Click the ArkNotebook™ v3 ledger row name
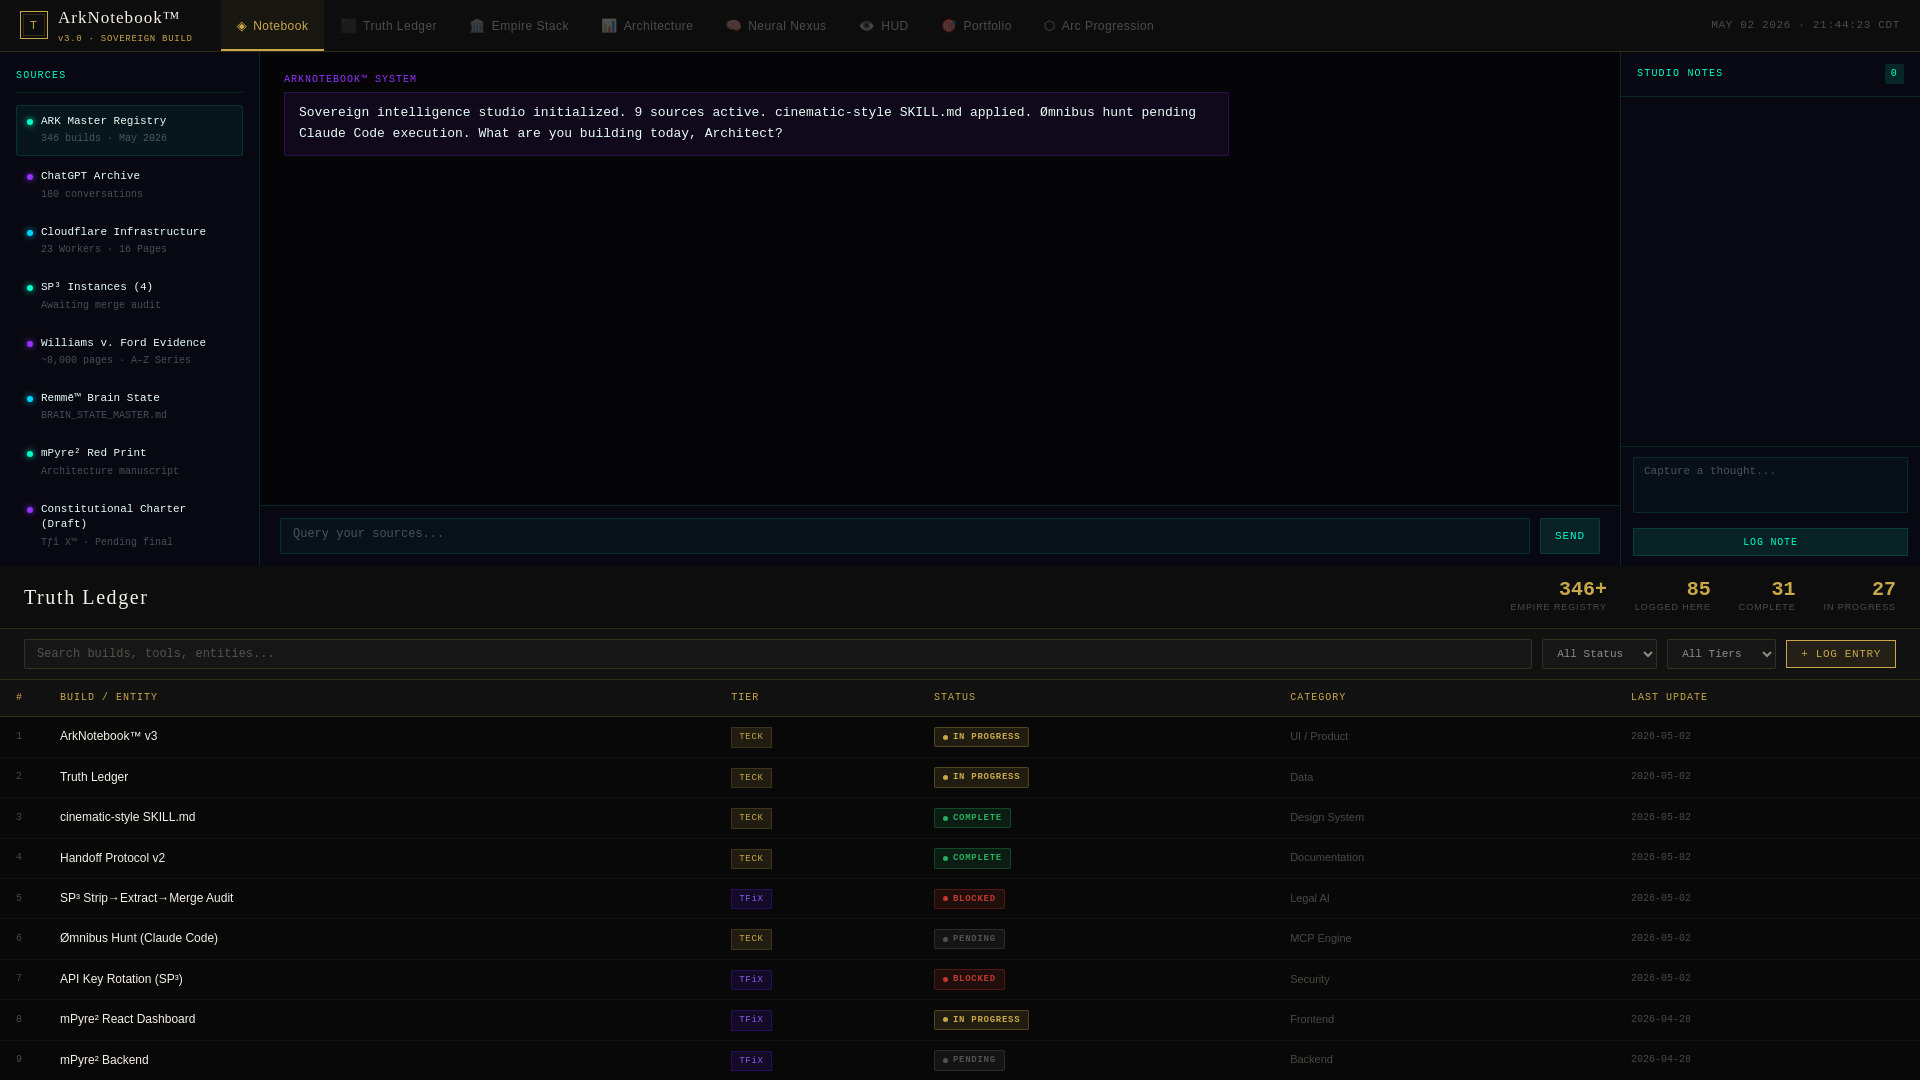Image resolution: width=1920 pixels, height=1080 pixels. [108, 737]
